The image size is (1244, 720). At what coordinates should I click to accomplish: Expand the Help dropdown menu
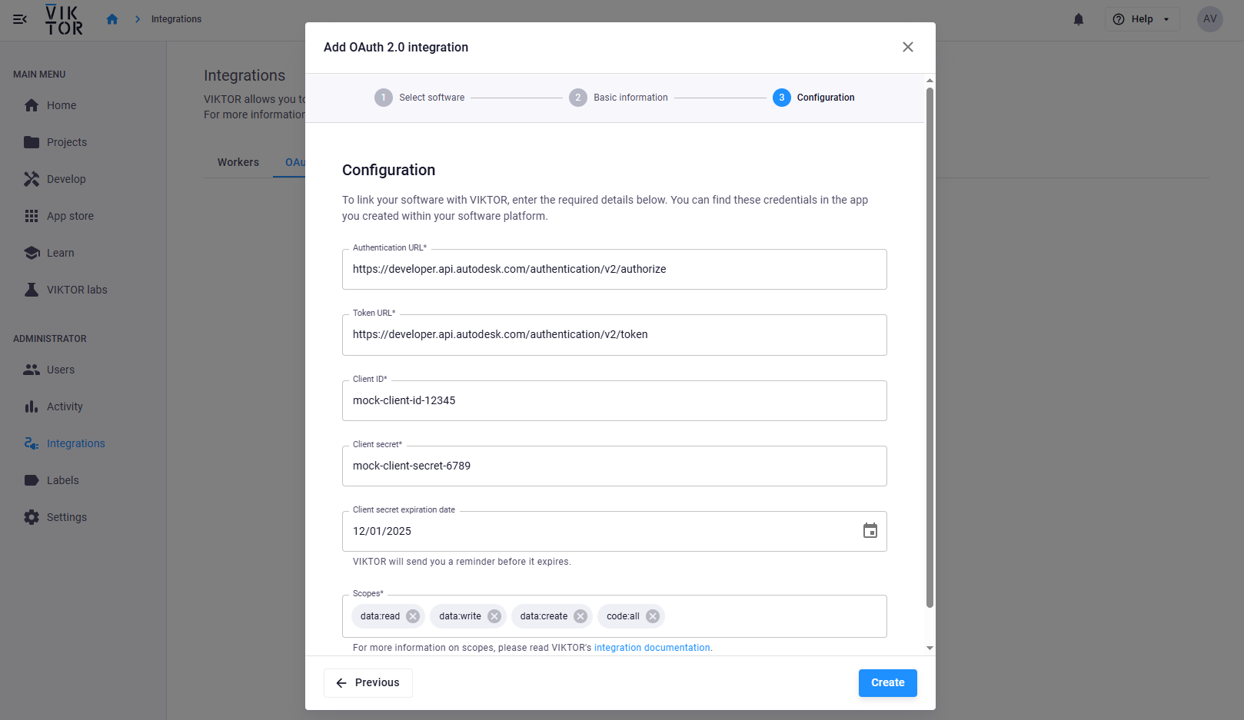click(x=1142, y=19)
